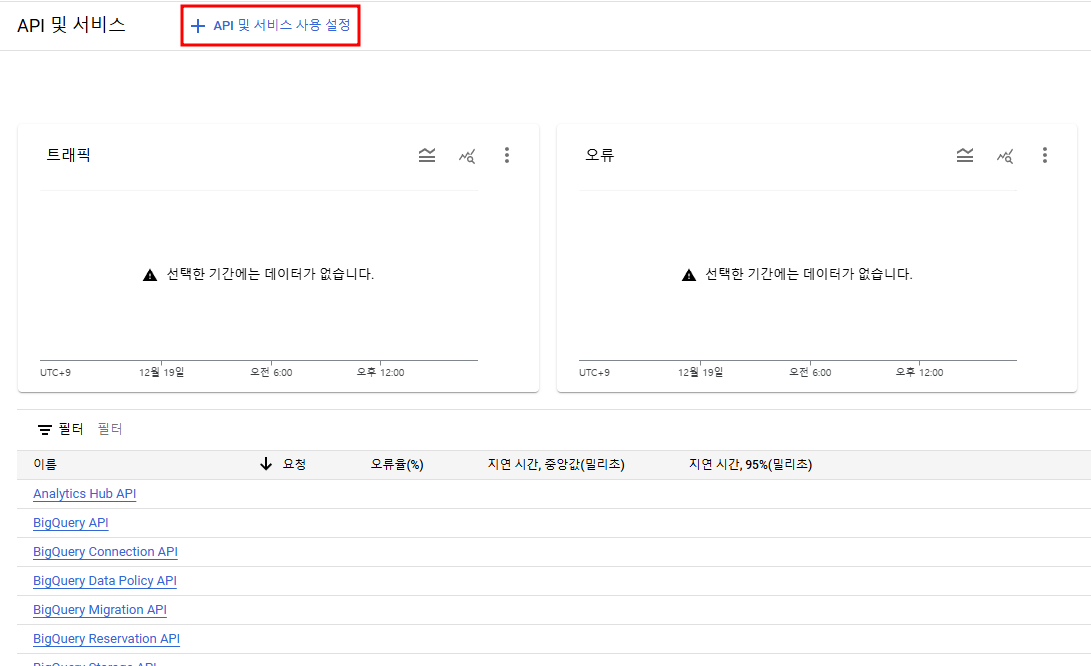The width and height of the screenshot is (1091, 666).
Task: Open BigQuery API link
Action: click(x=71, y=523)
